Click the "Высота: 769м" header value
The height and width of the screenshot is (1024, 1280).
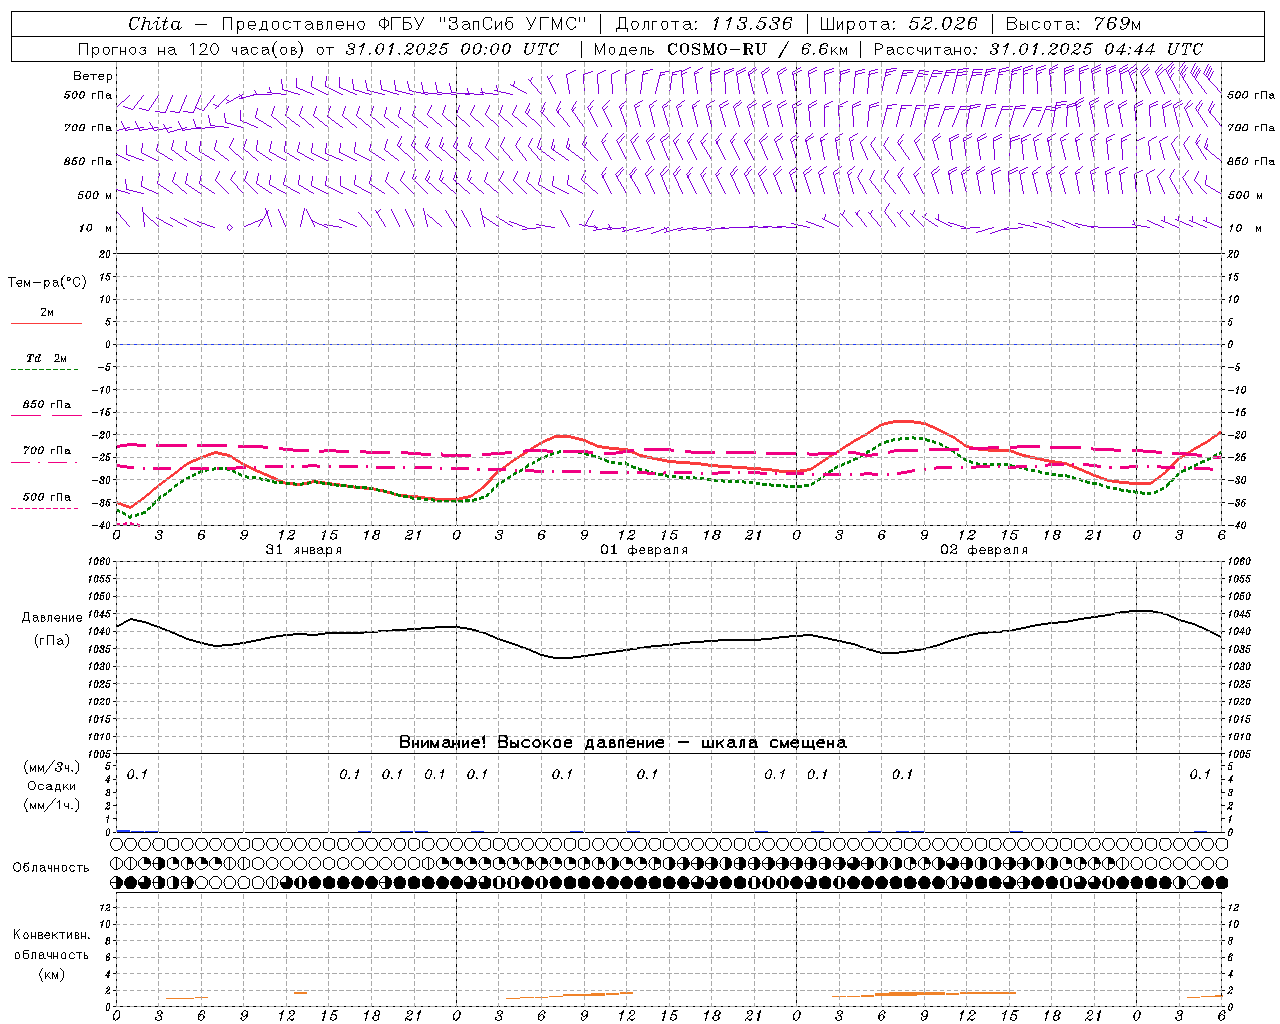1073,24
